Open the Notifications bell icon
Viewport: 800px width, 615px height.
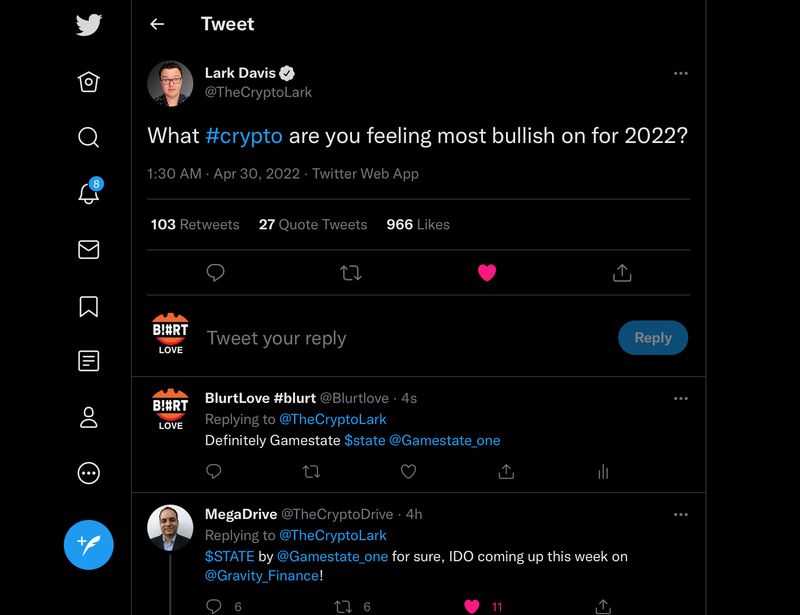tap(89, 194)
